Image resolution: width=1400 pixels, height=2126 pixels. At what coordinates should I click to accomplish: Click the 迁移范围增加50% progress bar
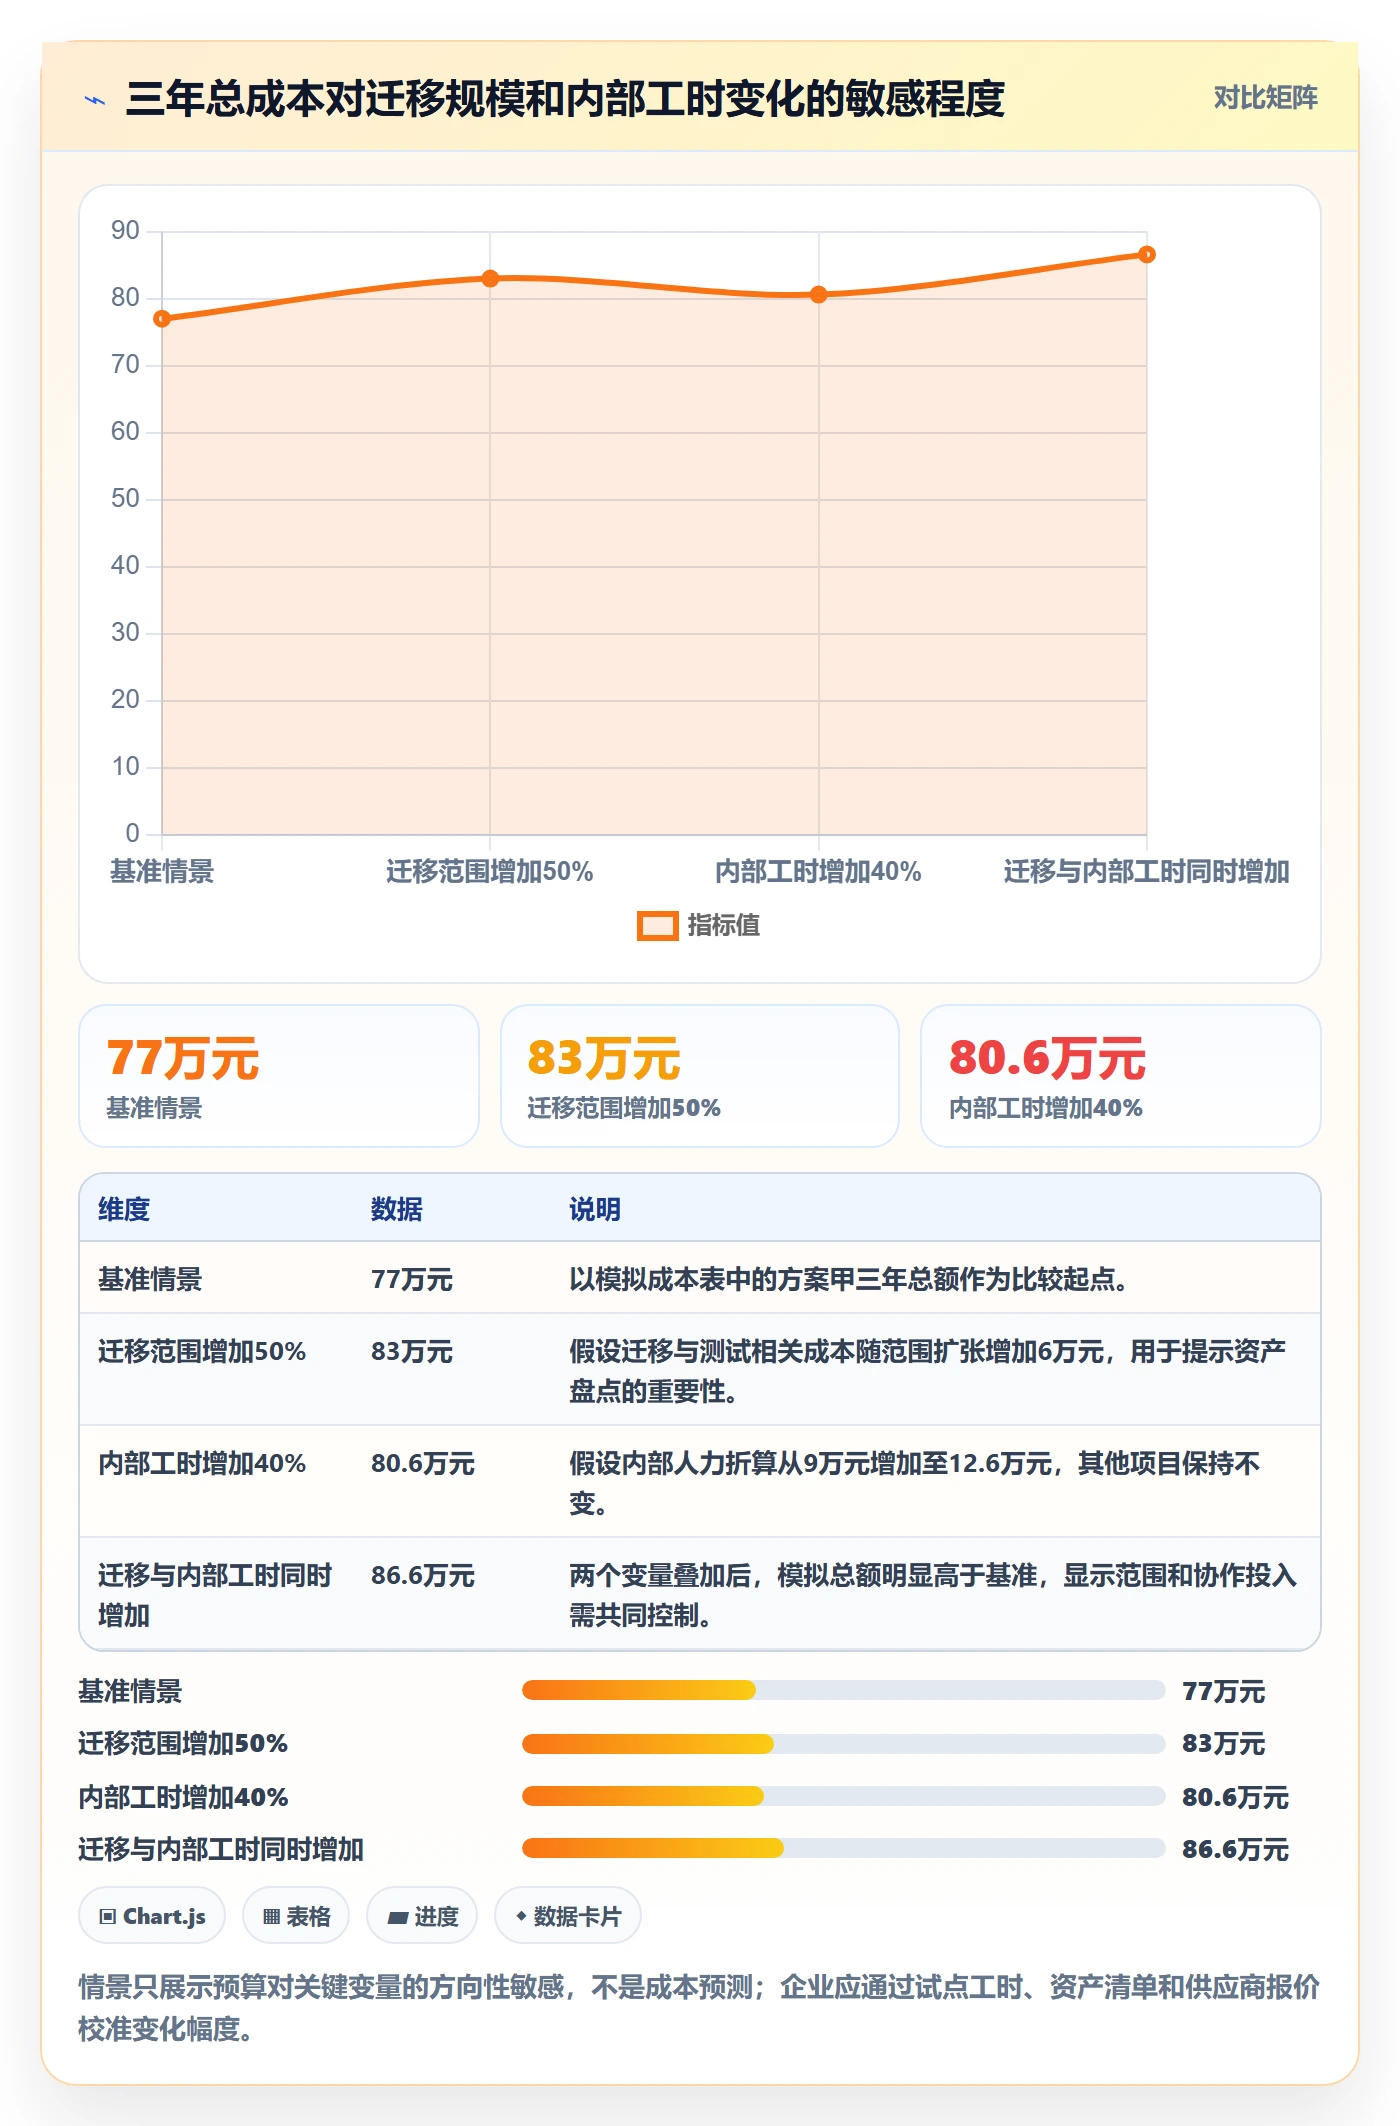pyautogui.click(x=843, y=1744)
